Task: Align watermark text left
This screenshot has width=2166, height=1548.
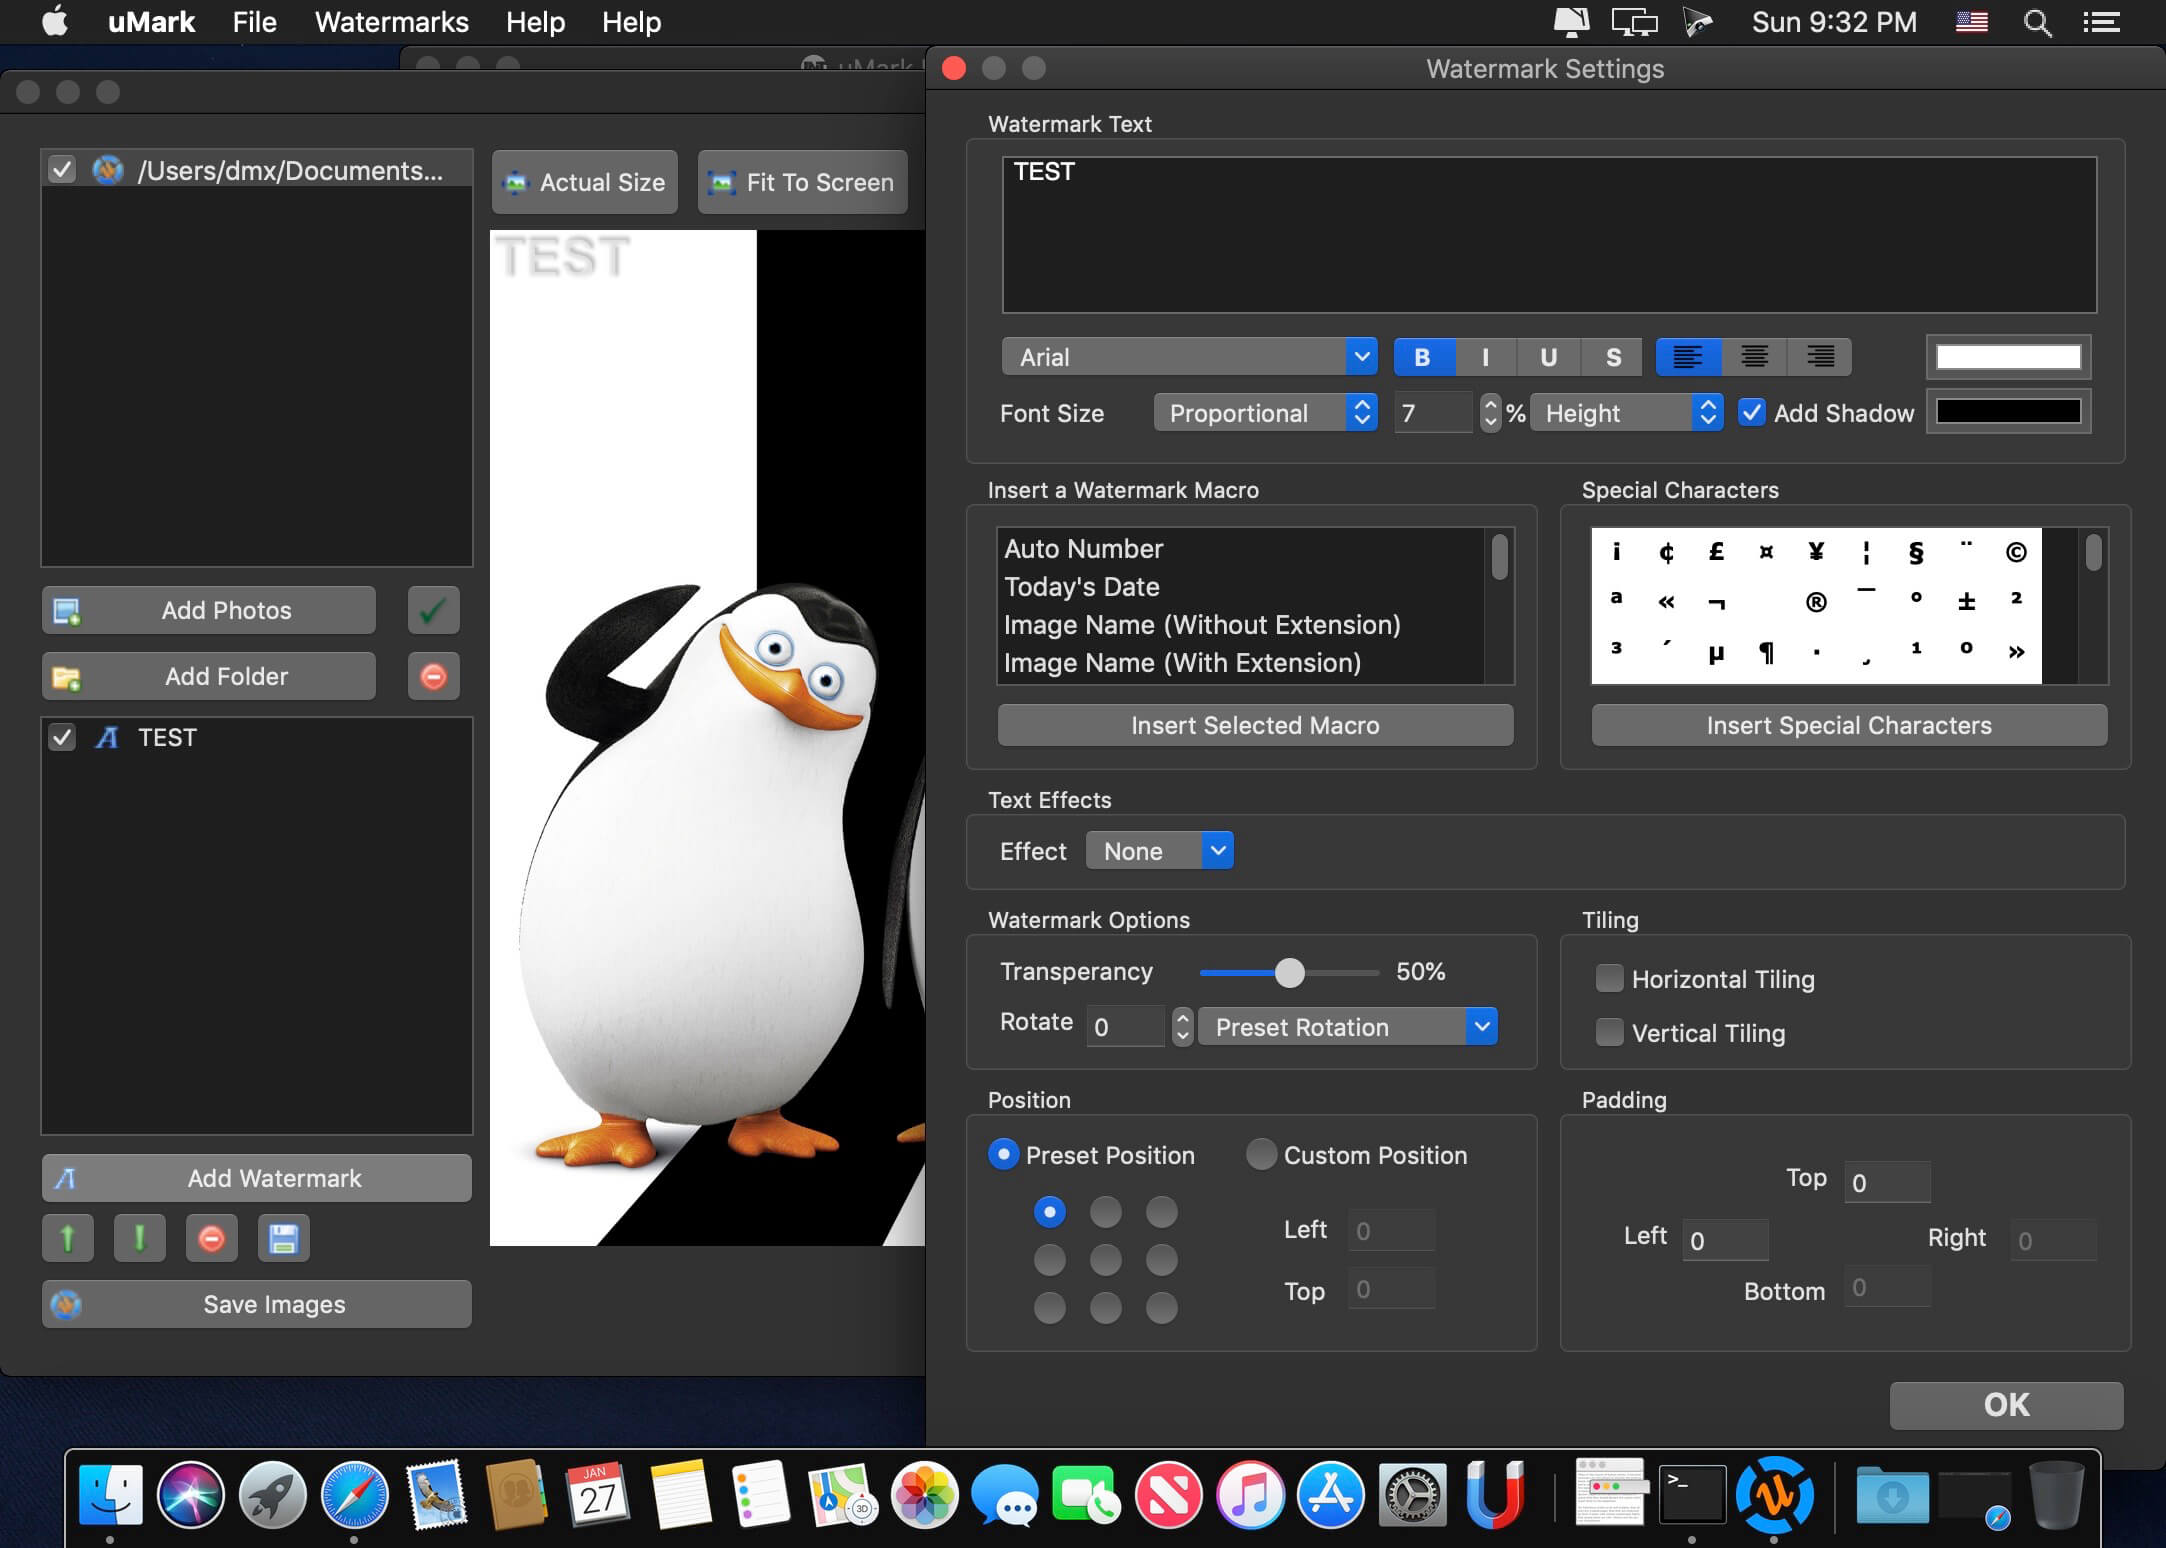Action: coord(1688,357)
